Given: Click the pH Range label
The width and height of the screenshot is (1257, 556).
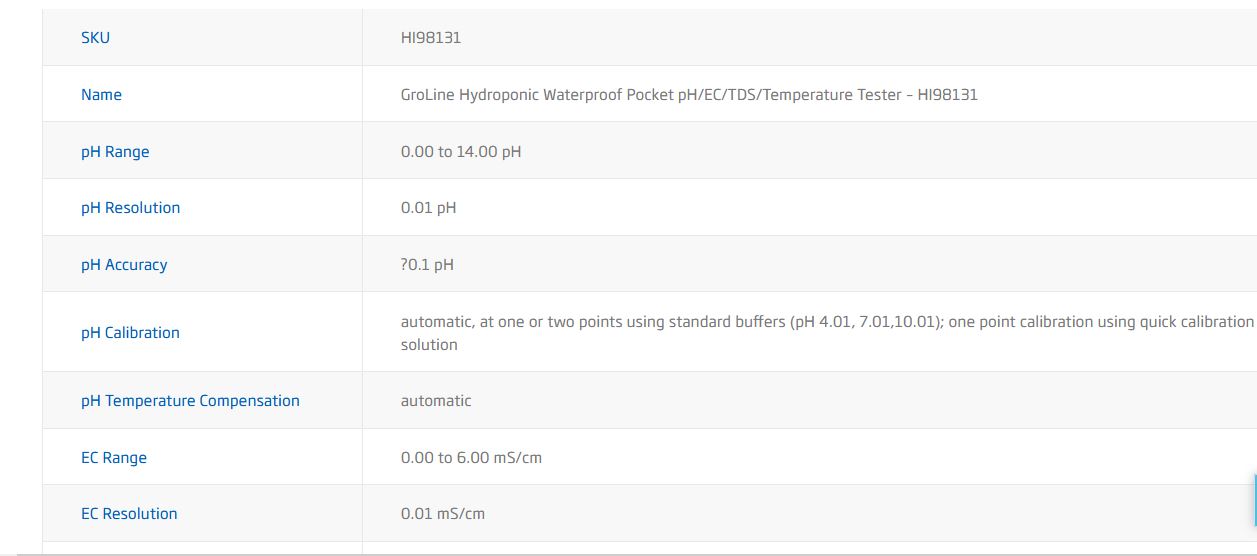Looking at the screenshot, I should coord(115,152).
